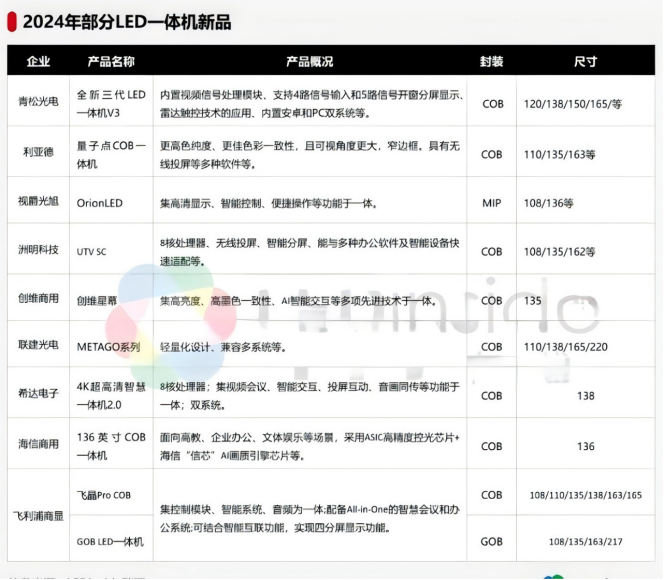Click the 希达电子 description about 视频会议
Screen dimensions: 664x580
coord(310,396)
